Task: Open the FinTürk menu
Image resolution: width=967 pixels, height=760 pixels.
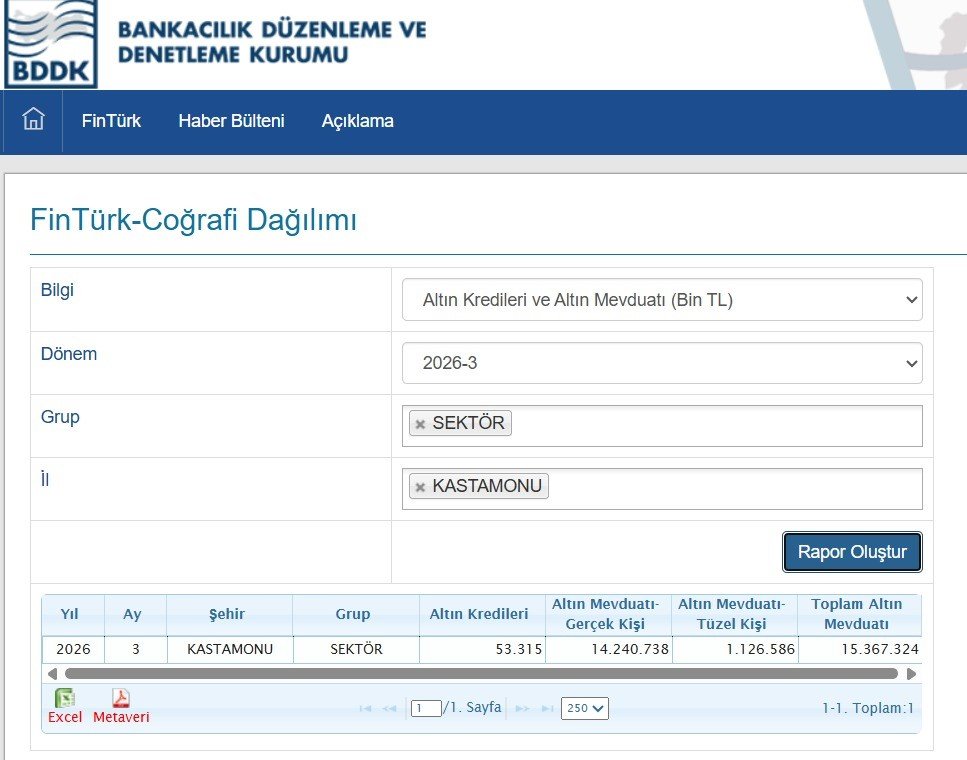Action: pyautogui.click(x=111, y=121)
